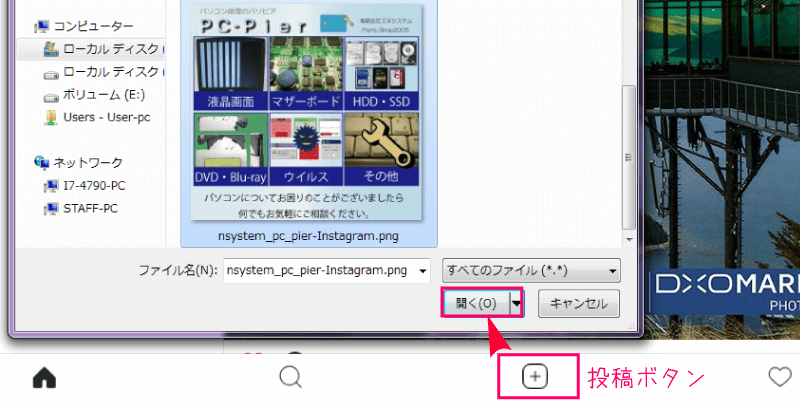Click the scrollbar down arrow
The image size is (800, 409).
(629, 239)
